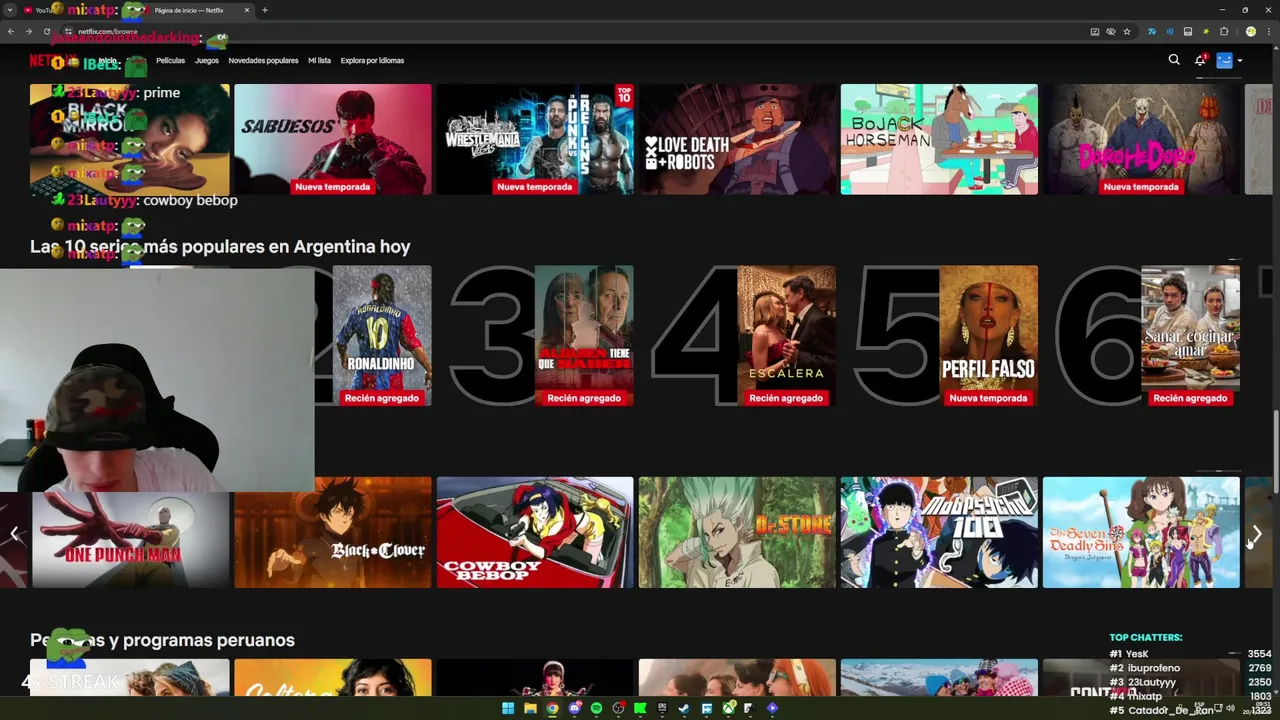Open Chrome extensions puzzle icon
Image resolution: width=1280 pixels, height=720 pixels.
click(x=1223, y=31)
